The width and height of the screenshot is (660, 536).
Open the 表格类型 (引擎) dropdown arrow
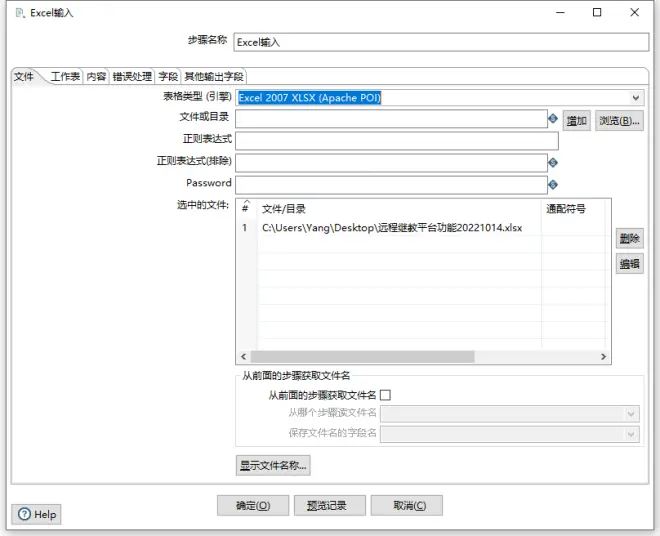click(636, 98)
